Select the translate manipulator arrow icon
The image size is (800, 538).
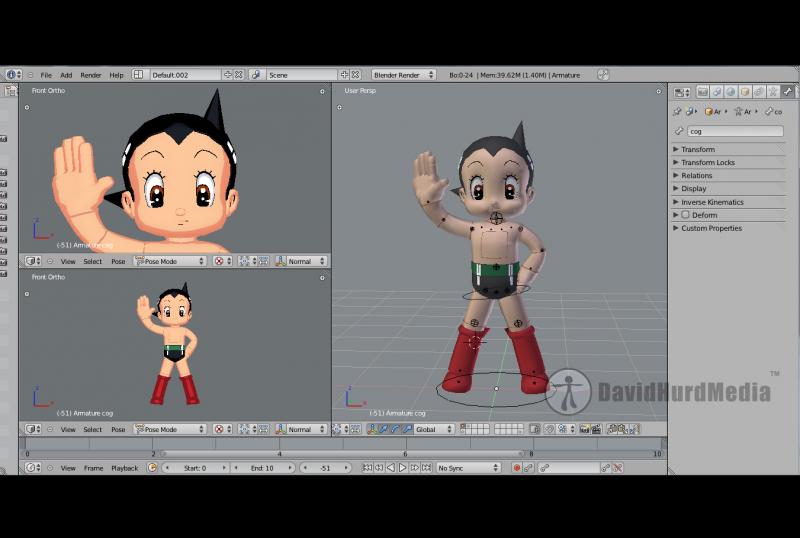[x=384, y=429]
